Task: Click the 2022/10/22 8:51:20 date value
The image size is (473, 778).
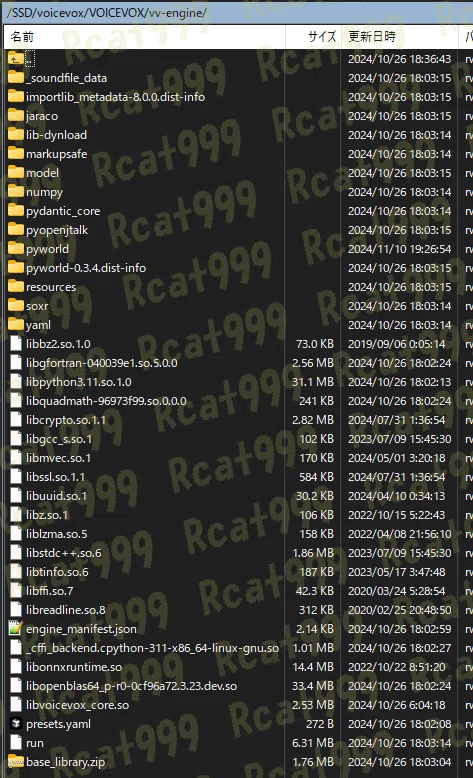Action: [397, 667]
